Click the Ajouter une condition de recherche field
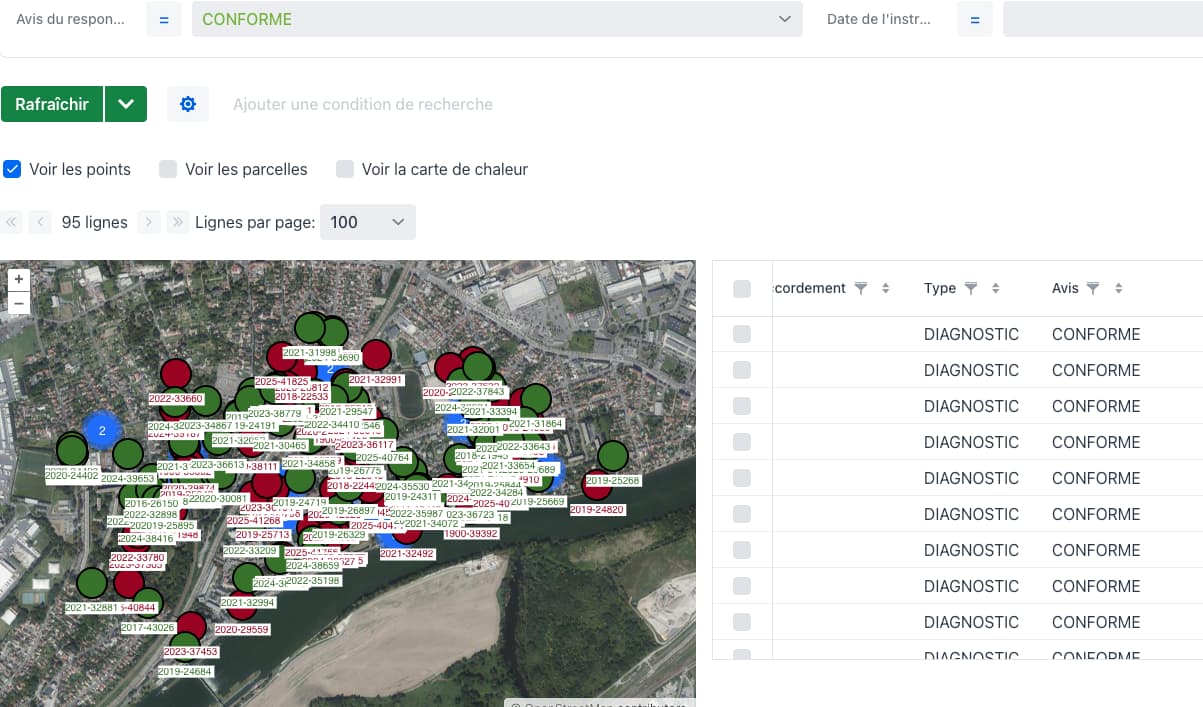Screen dimensions: 1203x707 coord(363,104)
